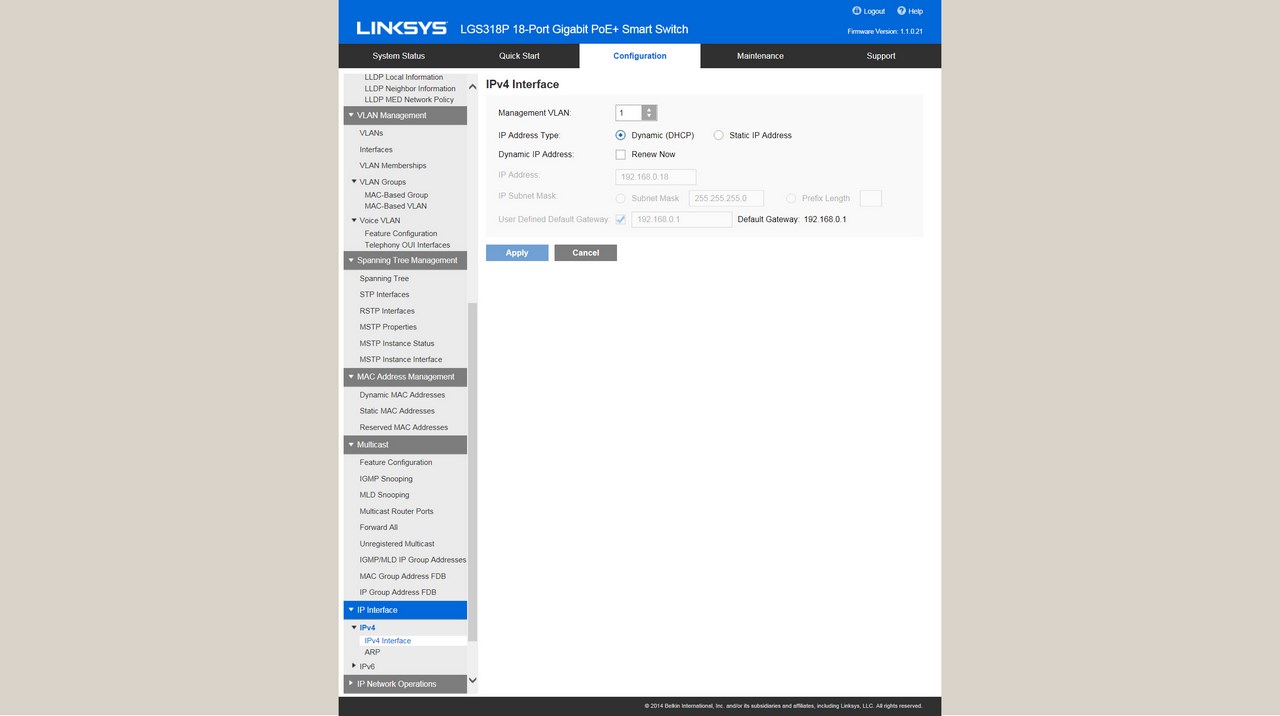Open LLDP Neighbor Information
The height and width of the screenshot is (716, 1280).
click(x=410, y=89)
